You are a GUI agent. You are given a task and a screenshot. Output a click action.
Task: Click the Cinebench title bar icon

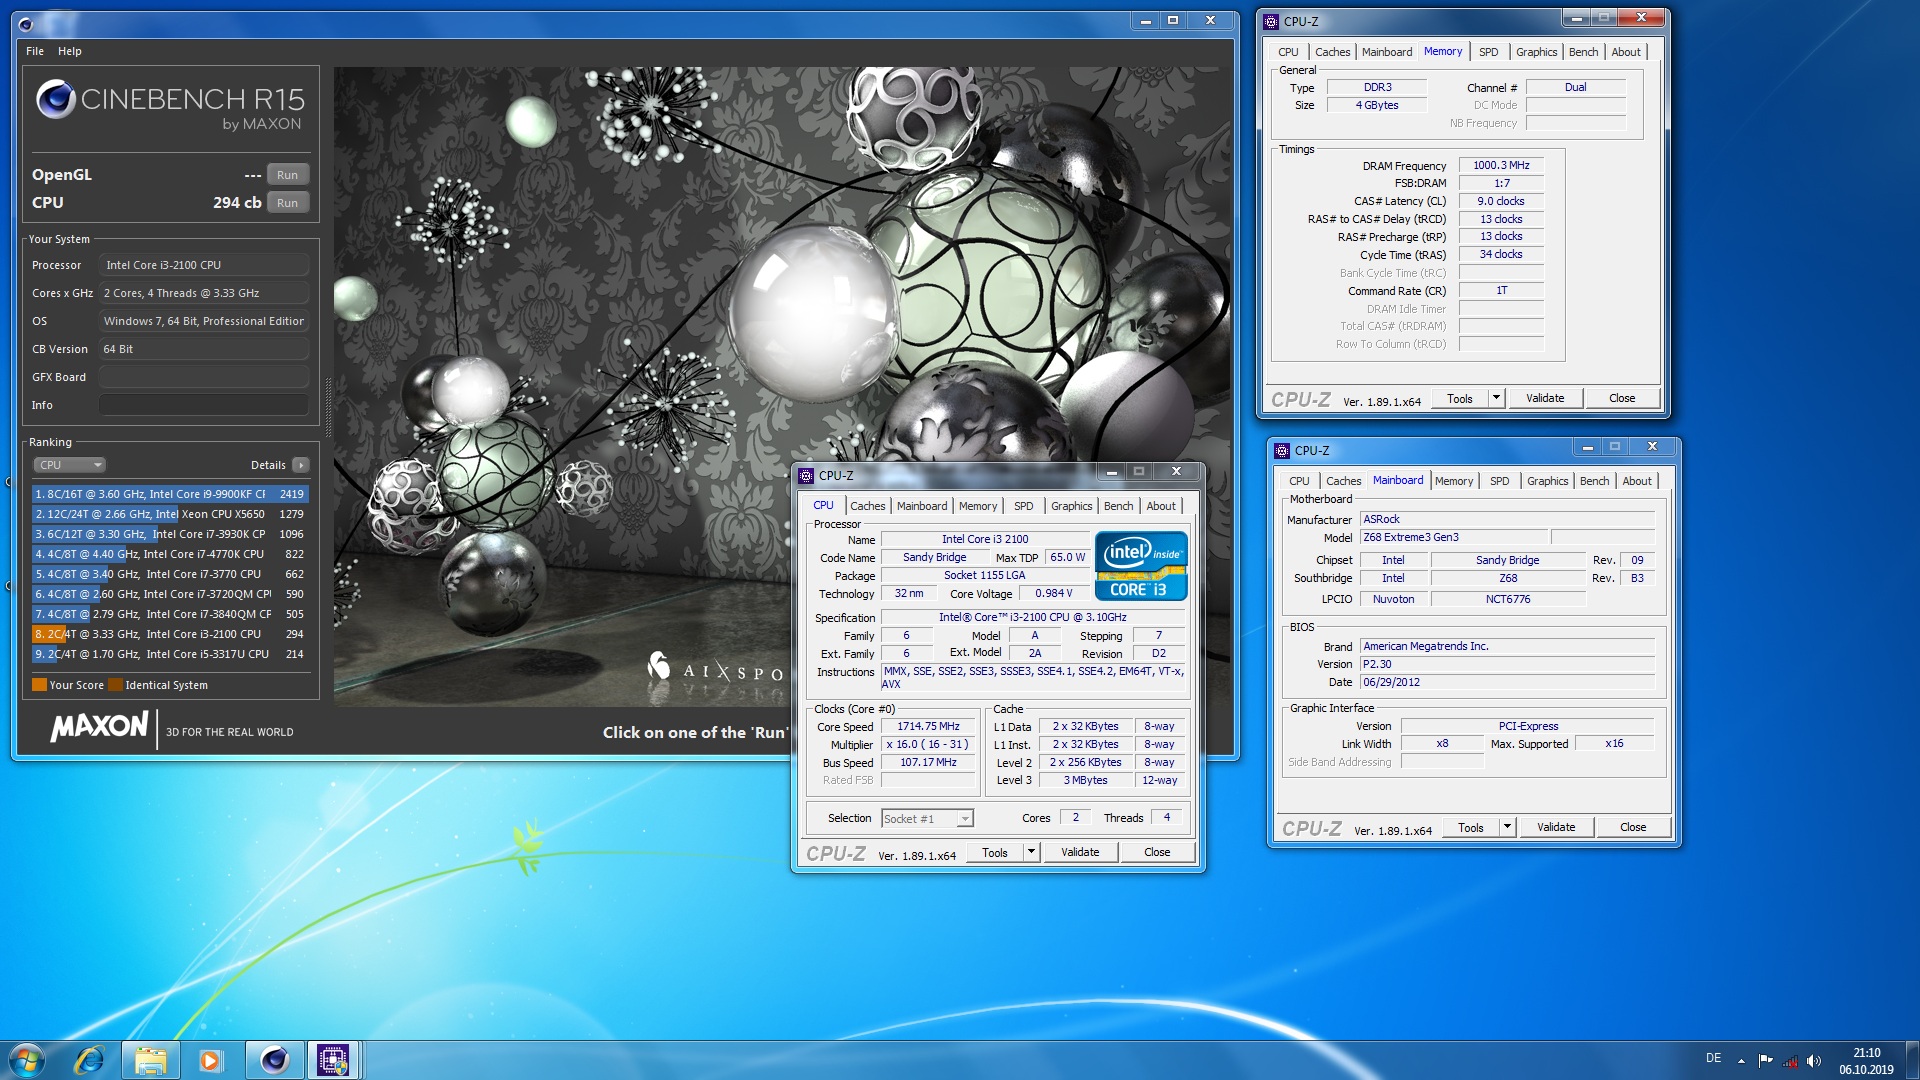click(x=26, y=24)
